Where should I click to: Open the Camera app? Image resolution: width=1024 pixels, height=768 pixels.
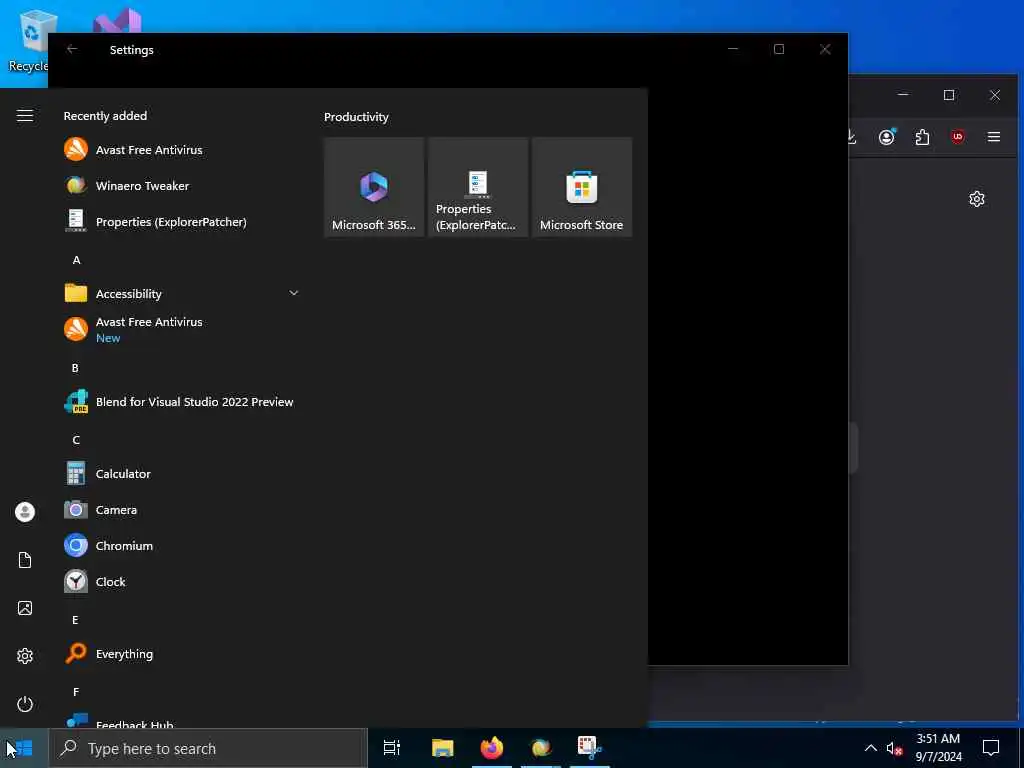click(182, 509)
